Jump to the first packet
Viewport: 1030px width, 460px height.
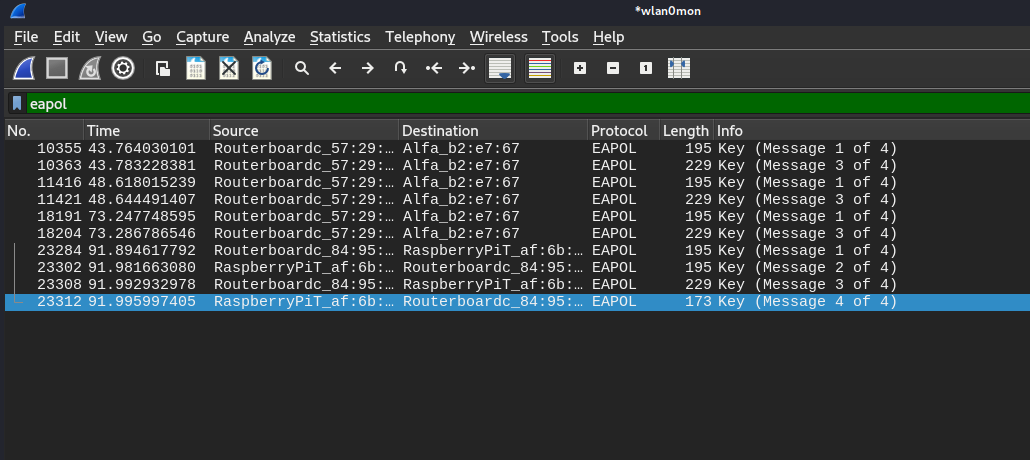point(434,68)
